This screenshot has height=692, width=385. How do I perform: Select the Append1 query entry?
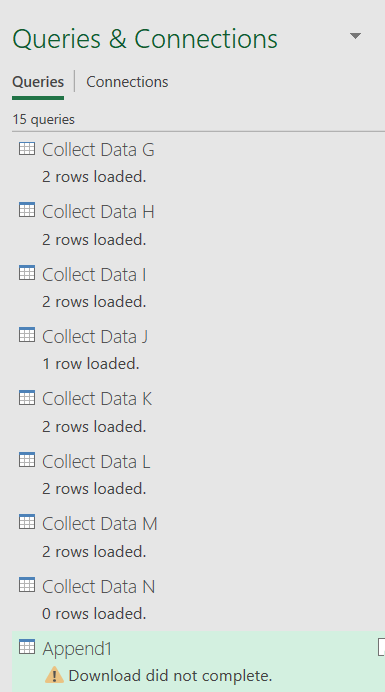click(x=199, y=662)
